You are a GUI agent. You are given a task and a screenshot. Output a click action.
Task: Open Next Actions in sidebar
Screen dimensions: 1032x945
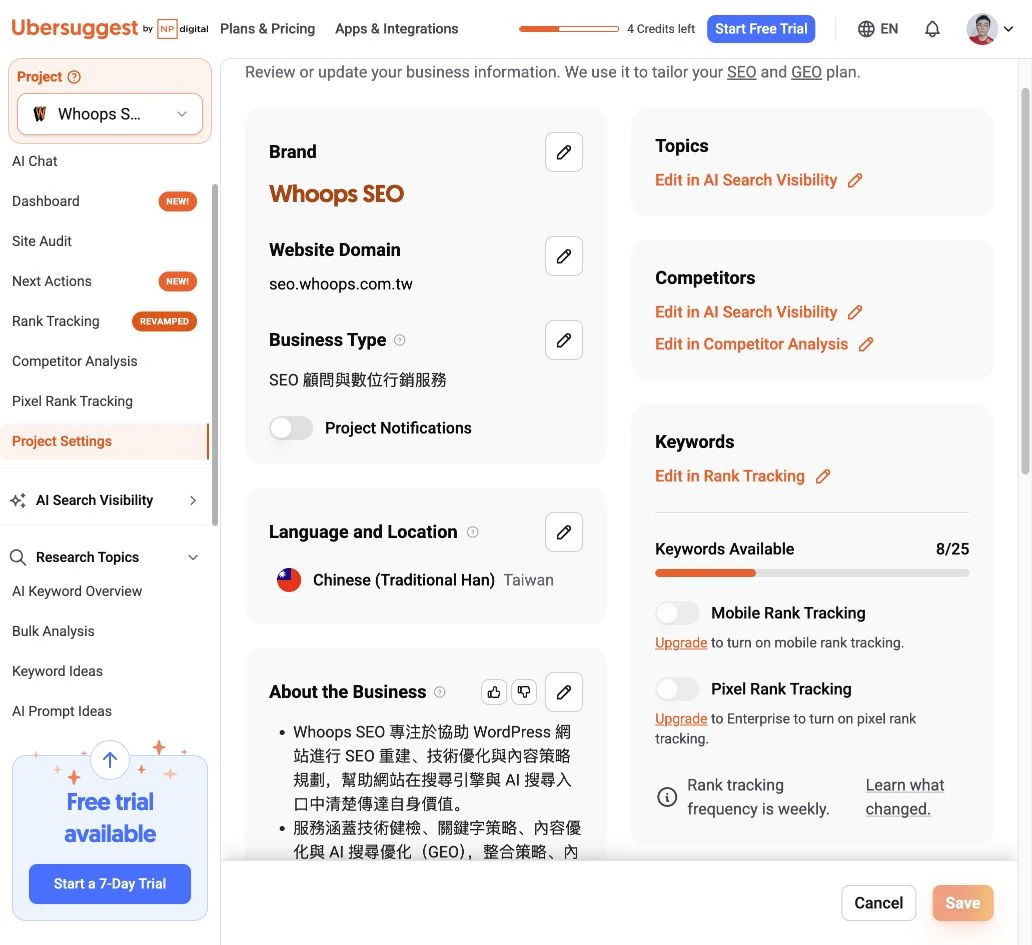(x=51, y=282)
